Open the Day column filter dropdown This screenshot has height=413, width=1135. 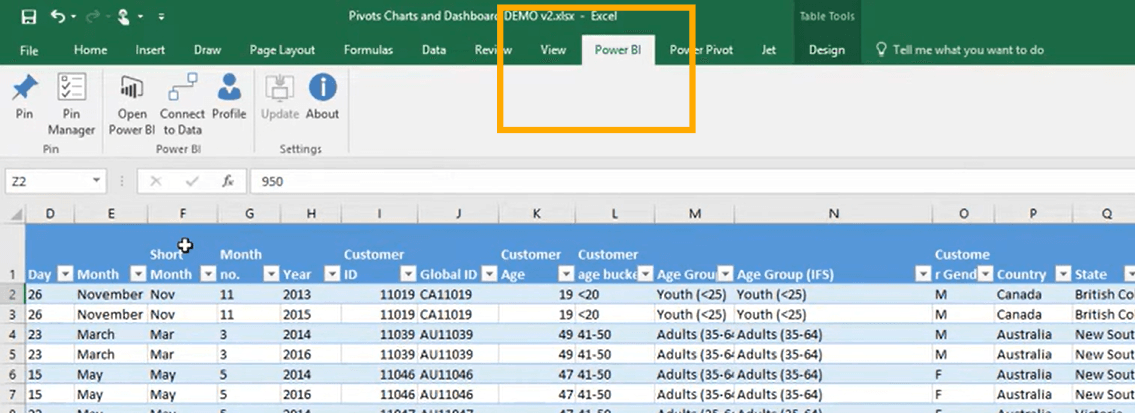click(x=65, y=274)
